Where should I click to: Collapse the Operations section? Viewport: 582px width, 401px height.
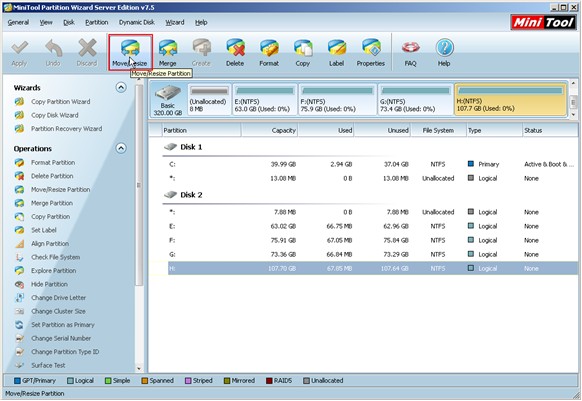pyautogui.click(x=121, y=149)
